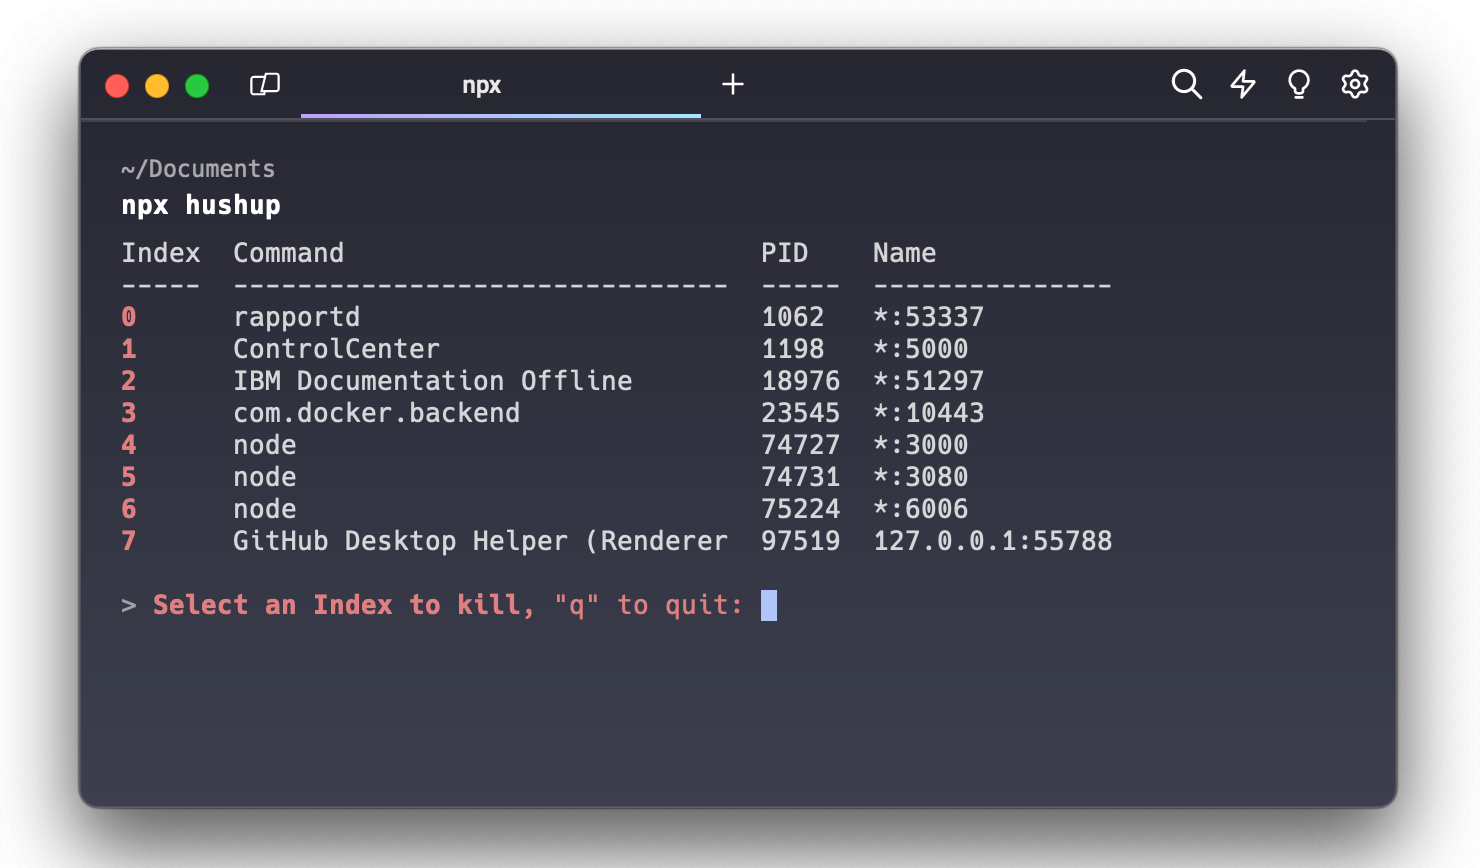Click PID "97519"

pyautogui.click(x=801, y=541)
